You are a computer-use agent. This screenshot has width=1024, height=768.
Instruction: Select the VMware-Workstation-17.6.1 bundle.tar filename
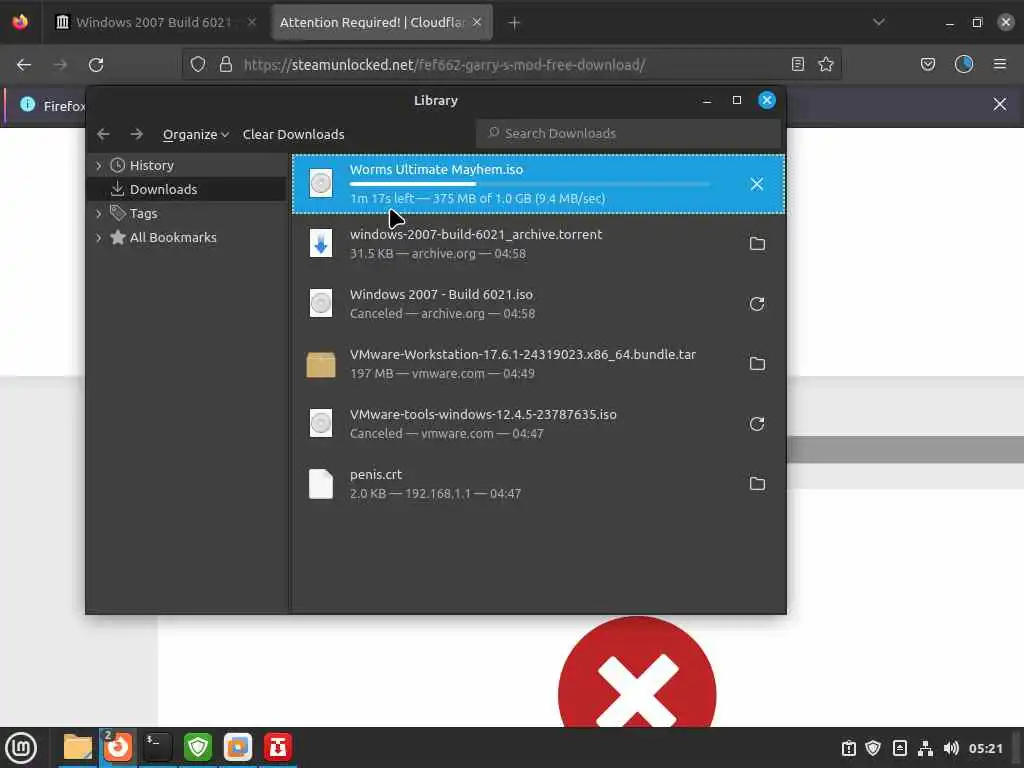523,355
